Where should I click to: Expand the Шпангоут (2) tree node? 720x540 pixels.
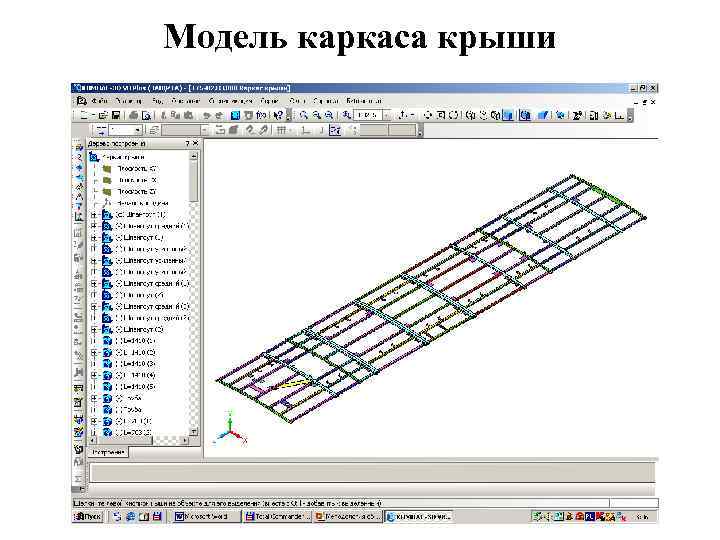[x=94, y=330]
